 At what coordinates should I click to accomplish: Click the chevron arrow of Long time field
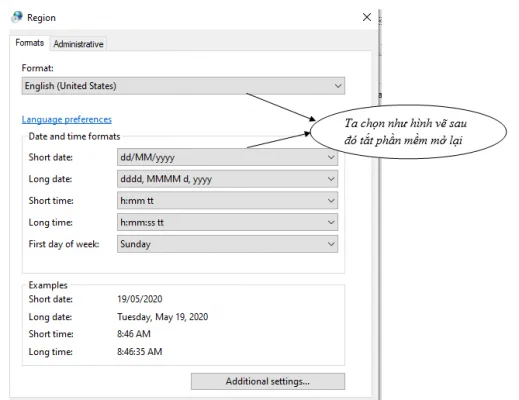pos(331,222)
